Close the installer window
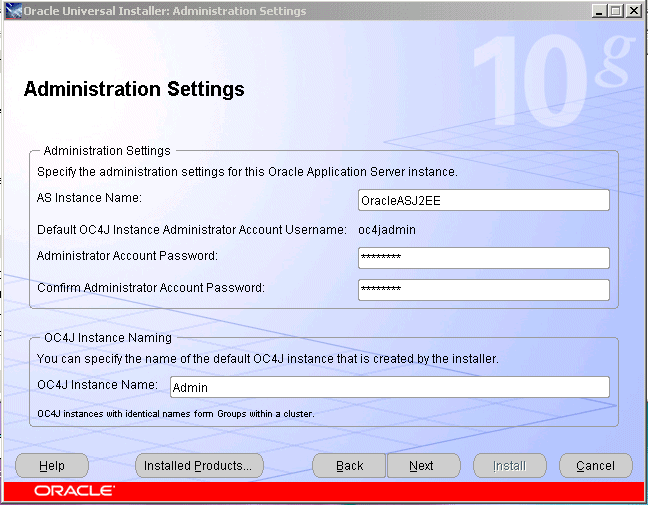 coord(634,11)
